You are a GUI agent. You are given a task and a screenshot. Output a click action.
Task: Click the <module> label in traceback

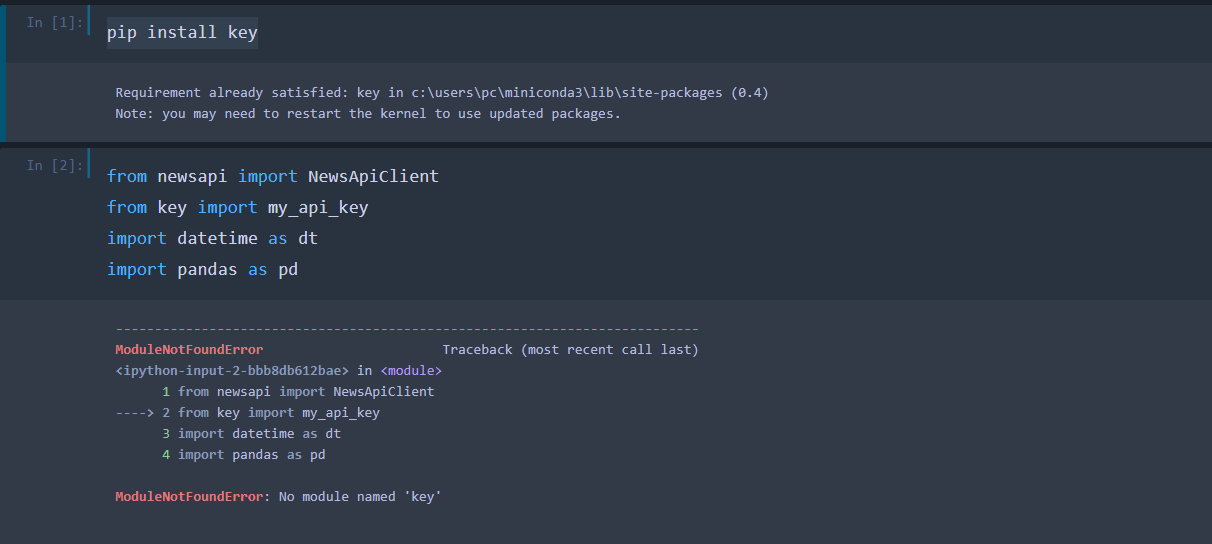[411, 371]
